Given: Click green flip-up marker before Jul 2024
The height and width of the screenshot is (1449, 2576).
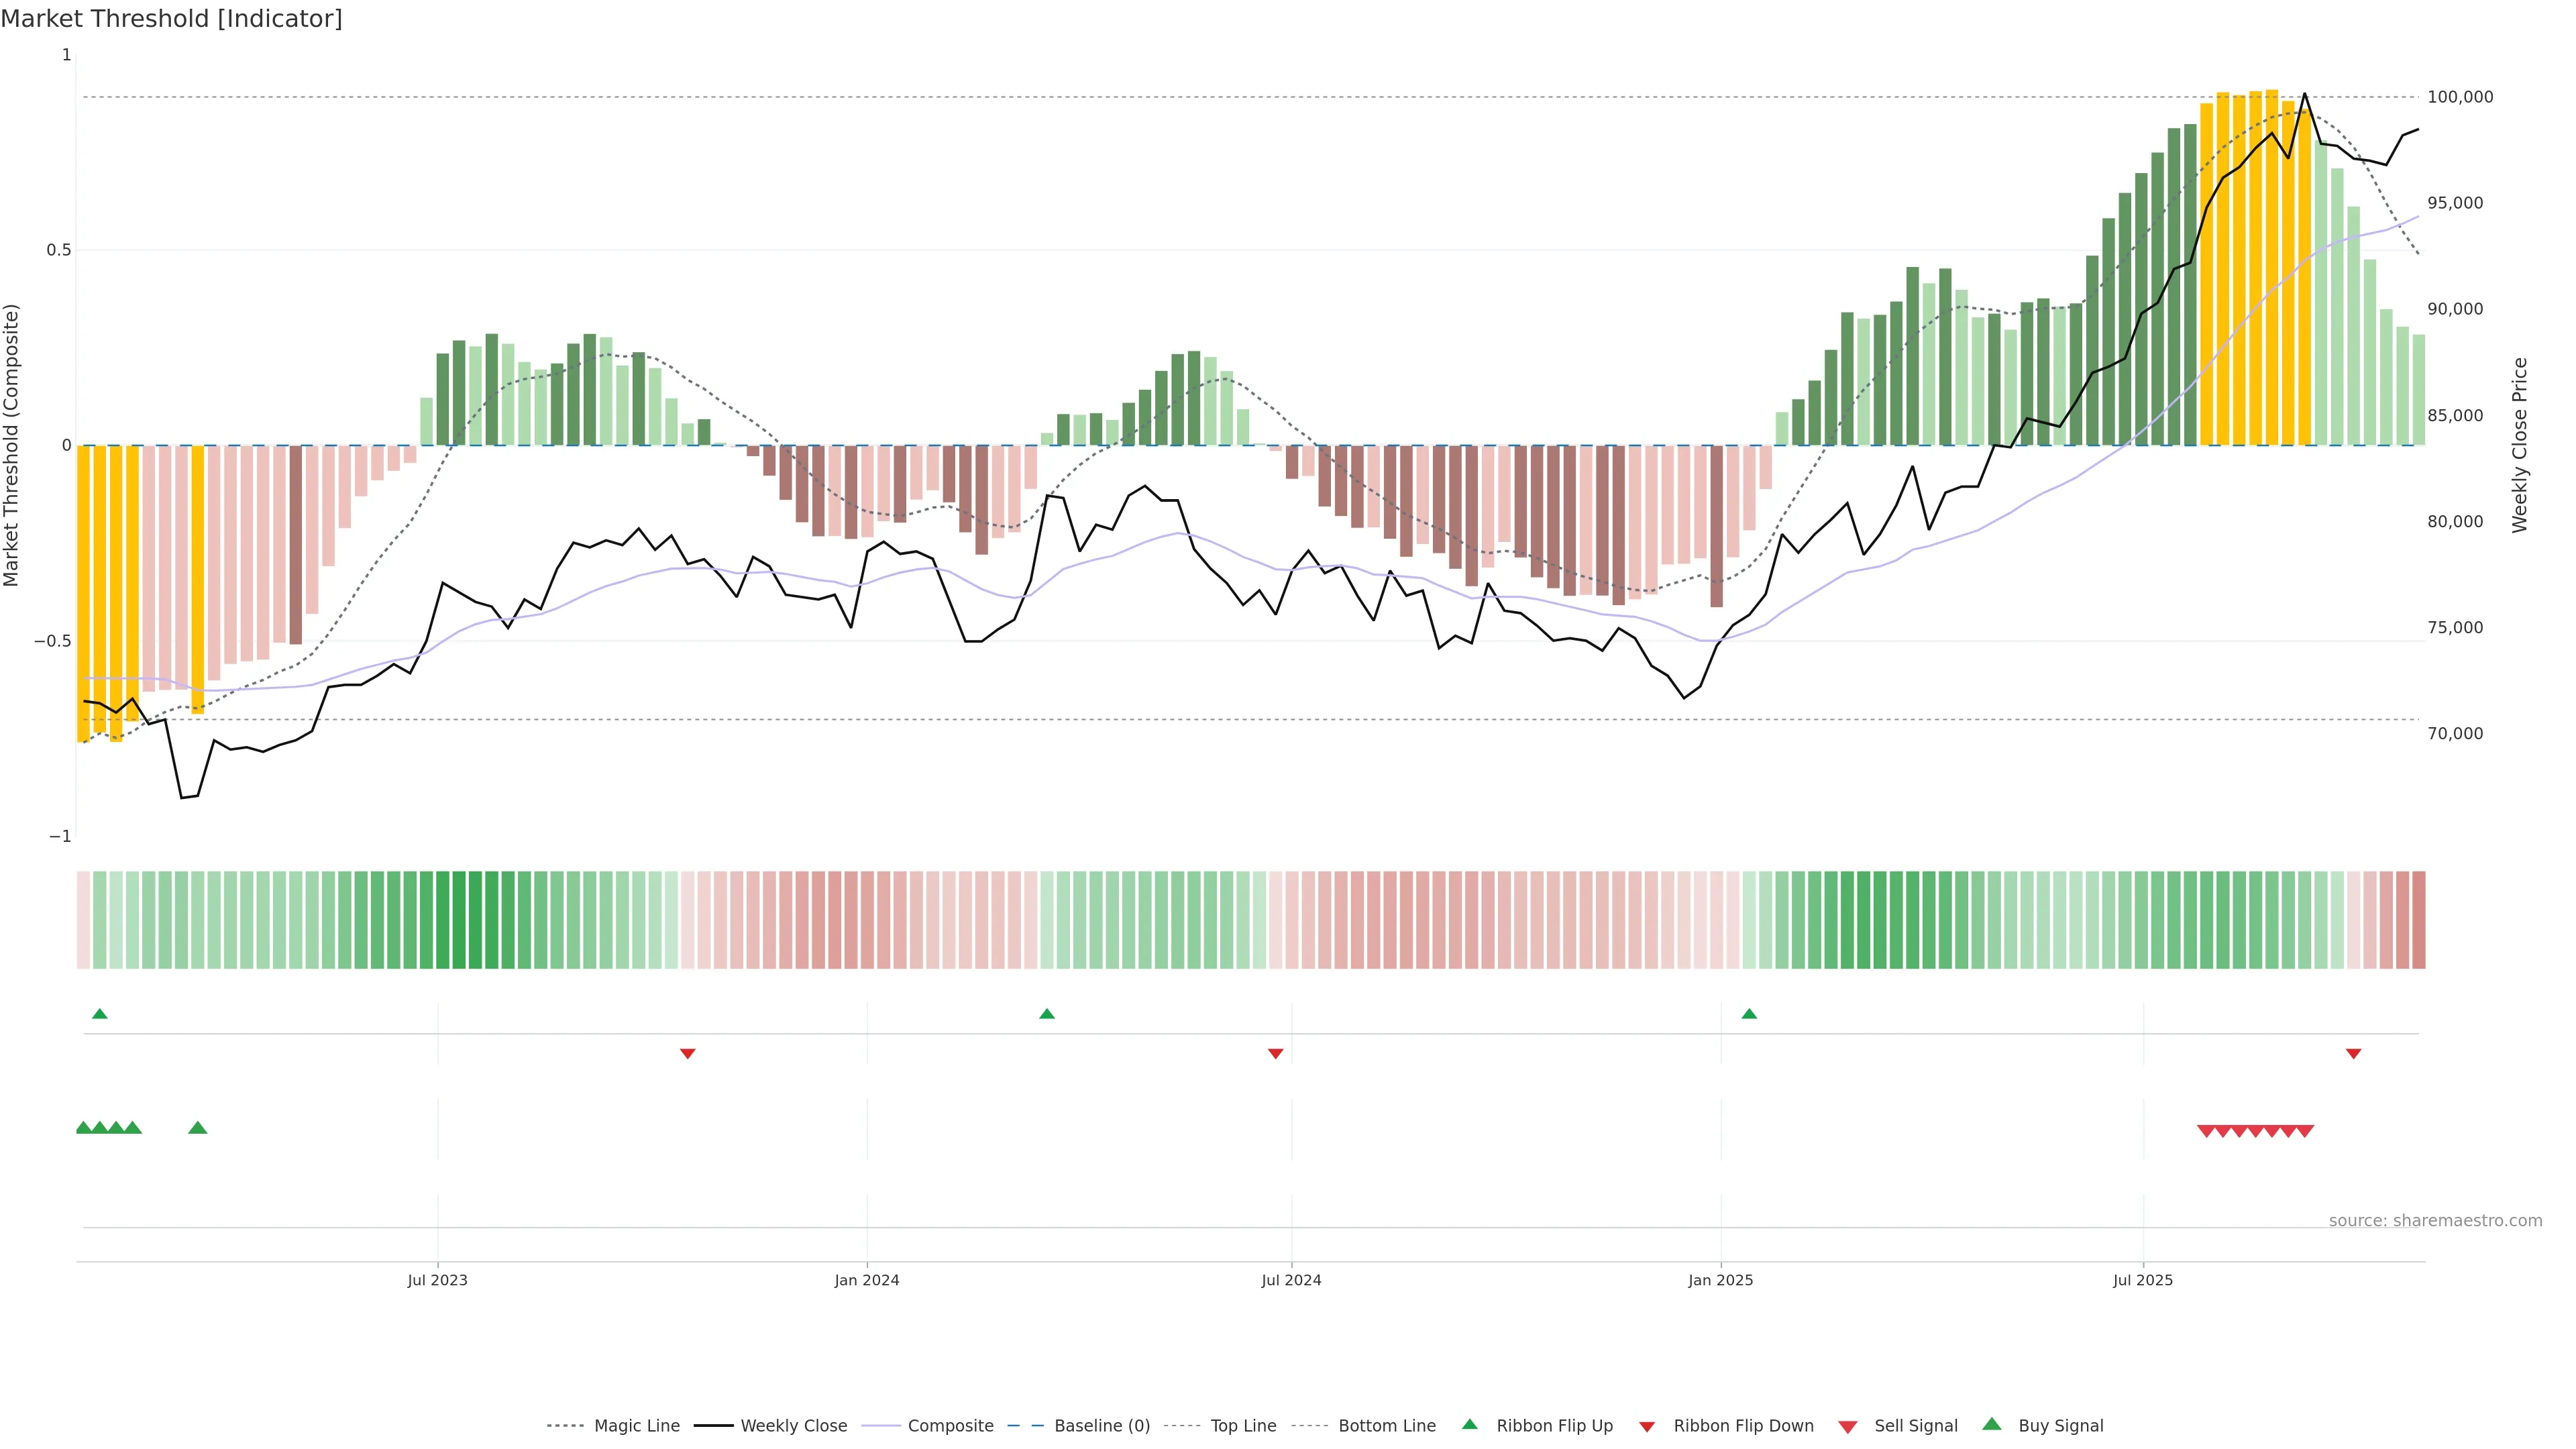Looking at the screenshot, I should (x=1047, y=1014).
